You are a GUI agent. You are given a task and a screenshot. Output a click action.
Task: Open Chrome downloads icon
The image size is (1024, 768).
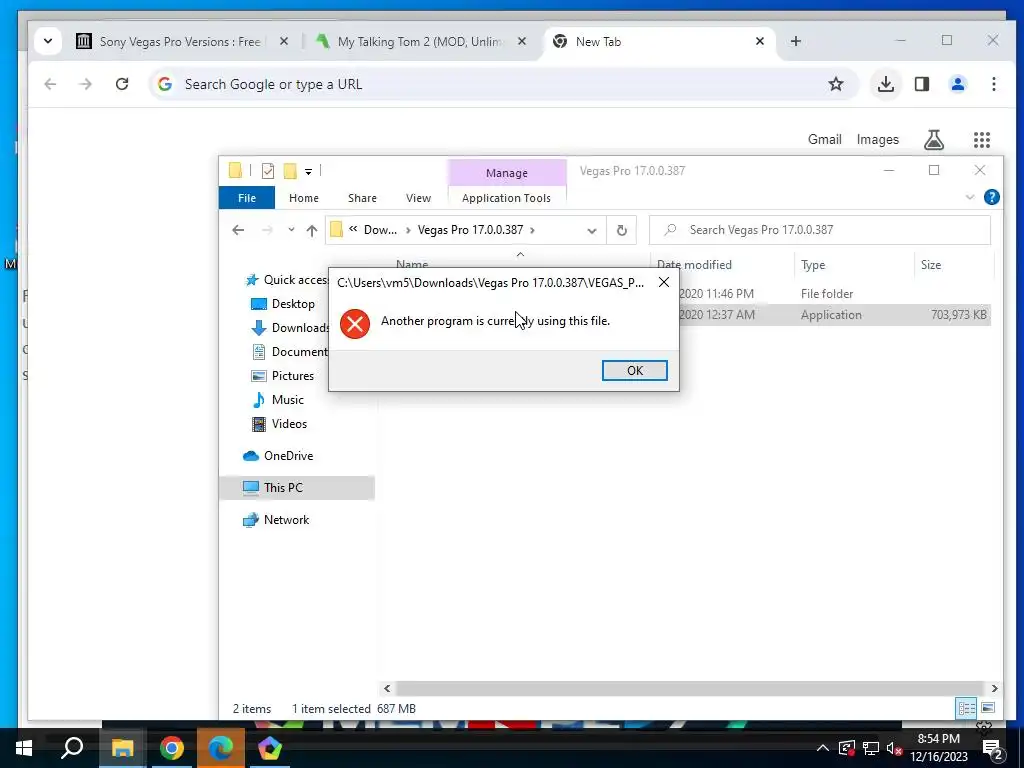click(886, 84)
